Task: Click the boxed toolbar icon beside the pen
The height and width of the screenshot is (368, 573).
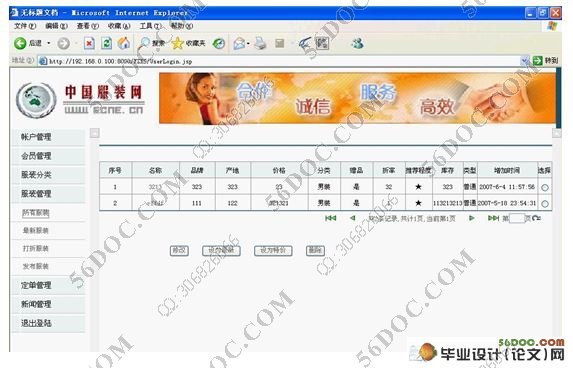Action: [x=322, y=43]
